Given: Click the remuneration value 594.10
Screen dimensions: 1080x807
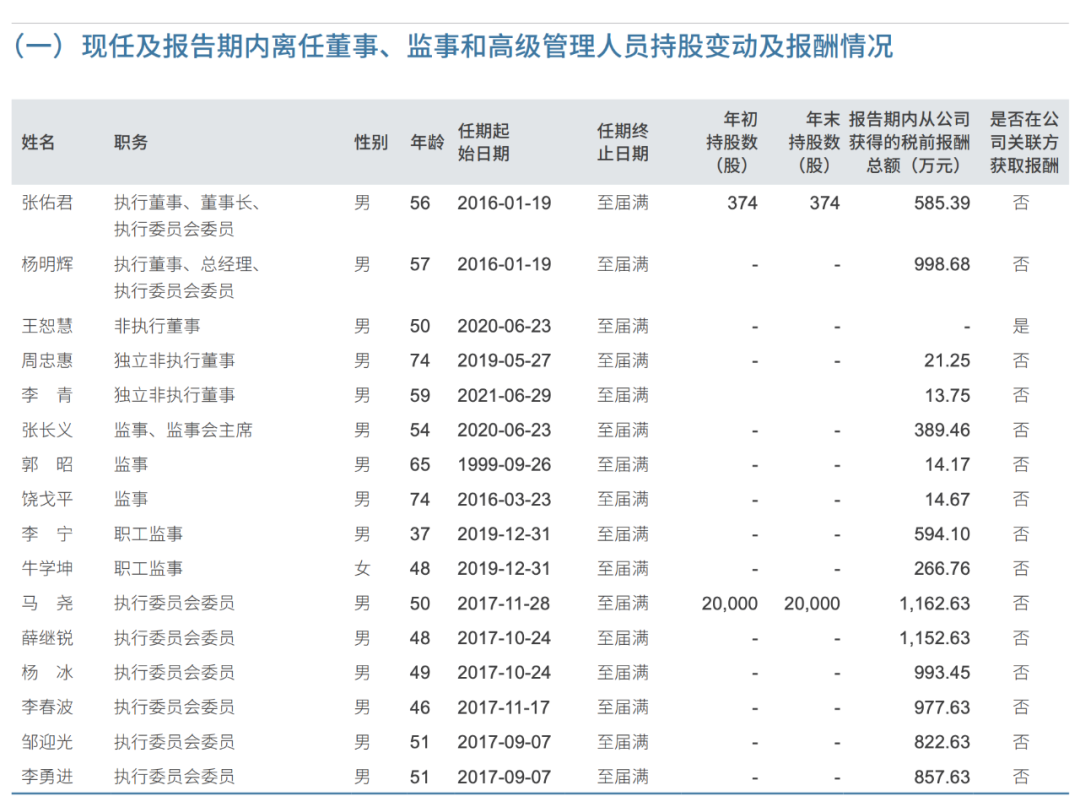Looking at the screenshot, I should (942, 534).
